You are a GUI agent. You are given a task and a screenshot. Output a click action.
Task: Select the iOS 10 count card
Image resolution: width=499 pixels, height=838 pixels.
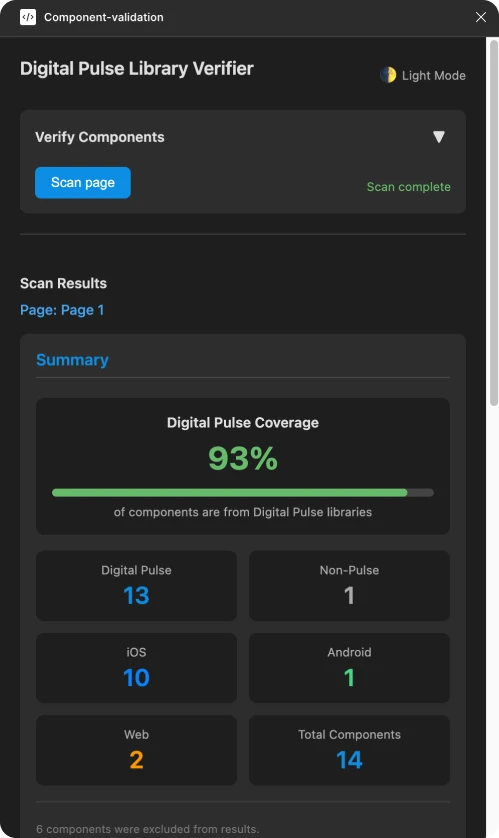tap(136, 668)
